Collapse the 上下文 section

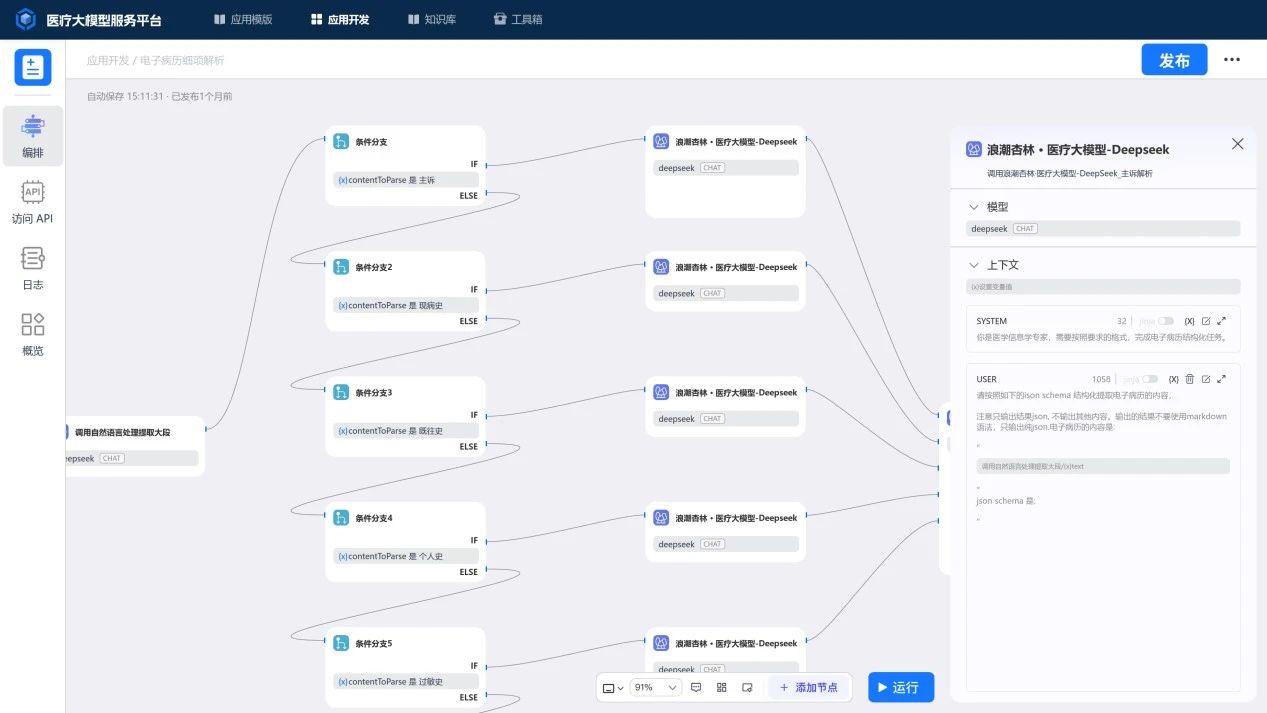[x=974, y=265]
